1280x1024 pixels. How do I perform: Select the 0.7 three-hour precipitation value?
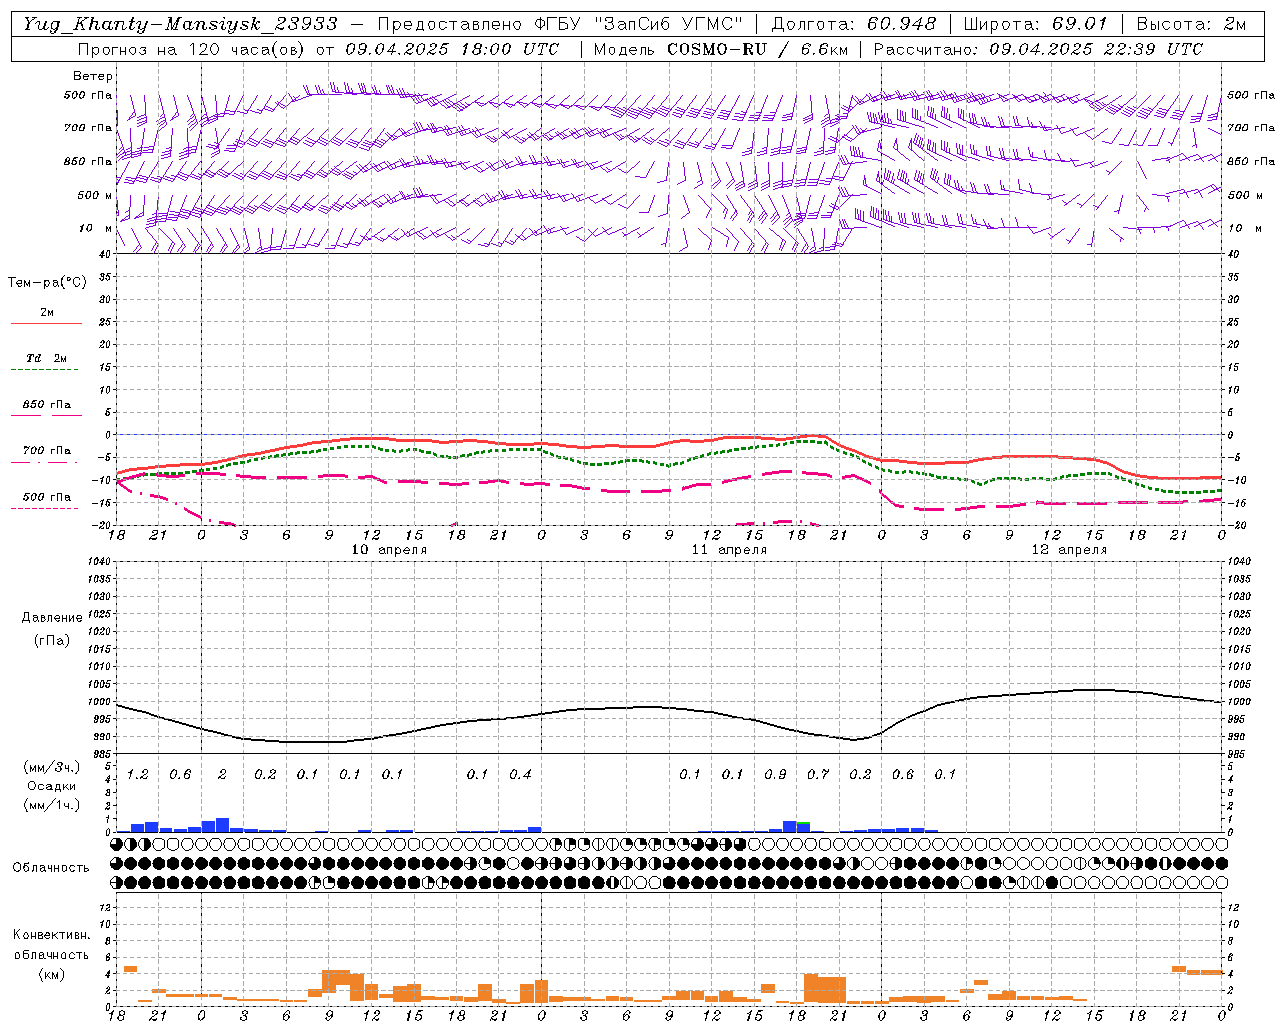pyautogui.click(x=818, y=775)
